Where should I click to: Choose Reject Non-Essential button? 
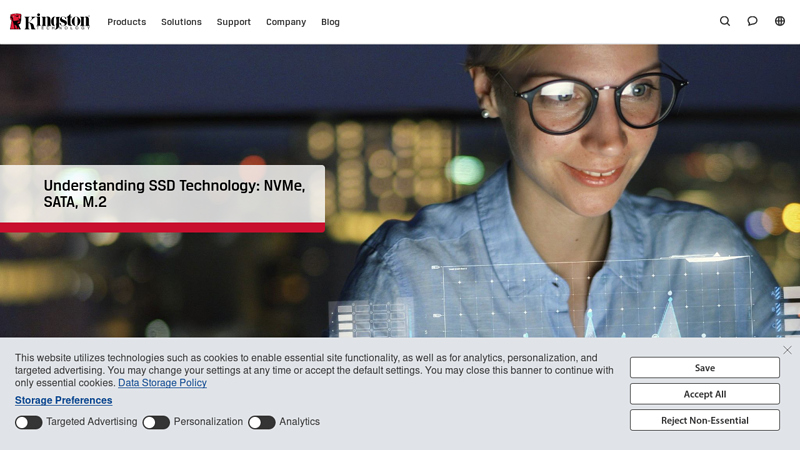tap(705, 420)
